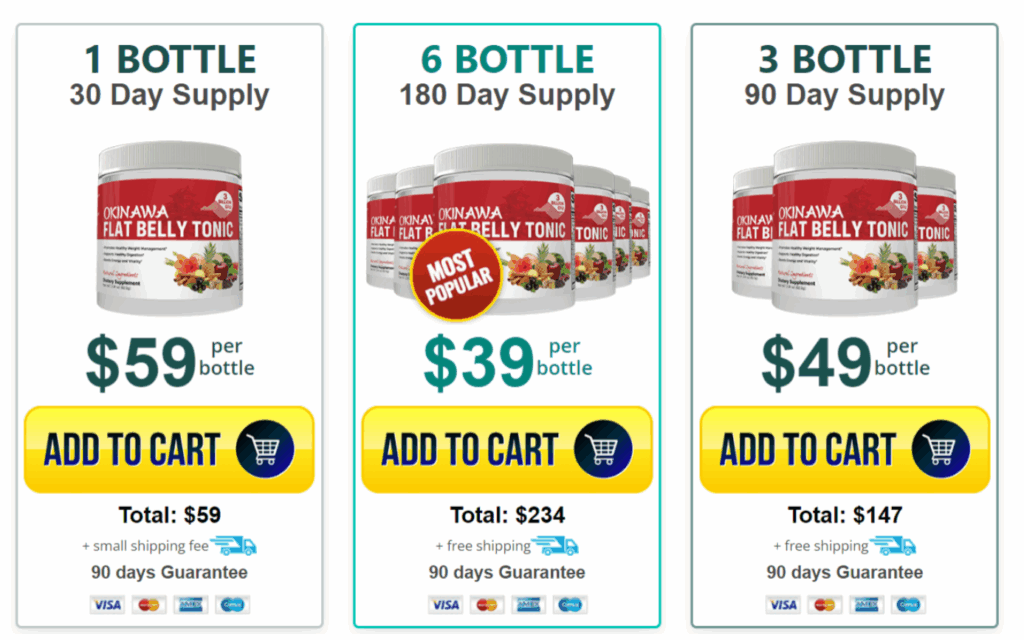Viewport: 1024px width, 640px height.
Task: Click the cart icon in 3 Bottle card
Action: click(941, 449)
